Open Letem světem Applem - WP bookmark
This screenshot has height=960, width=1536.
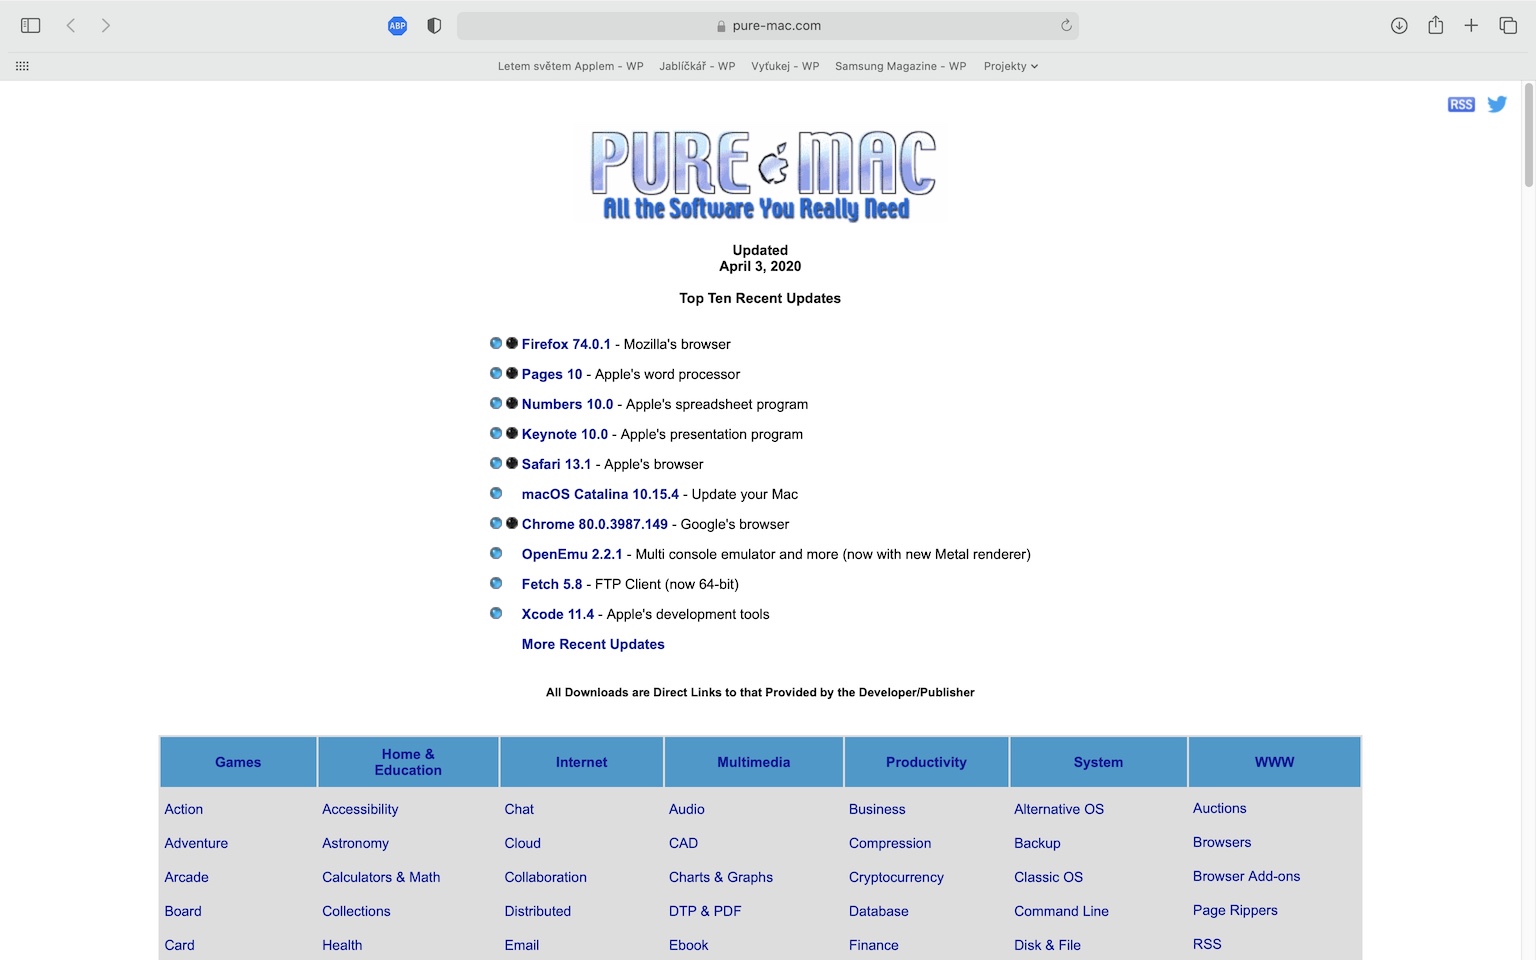[571, 66]
